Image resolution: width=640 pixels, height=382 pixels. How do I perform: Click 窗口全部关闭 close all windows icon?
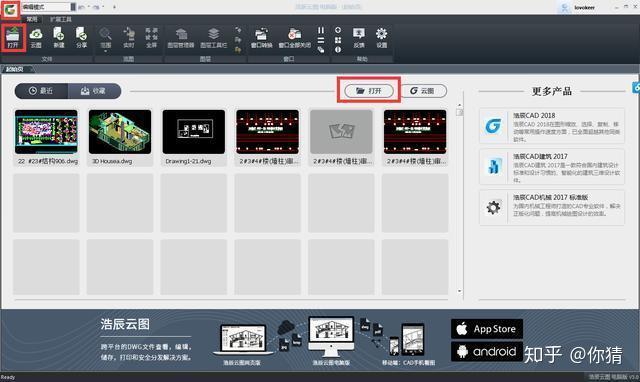[x=295, y=38]
